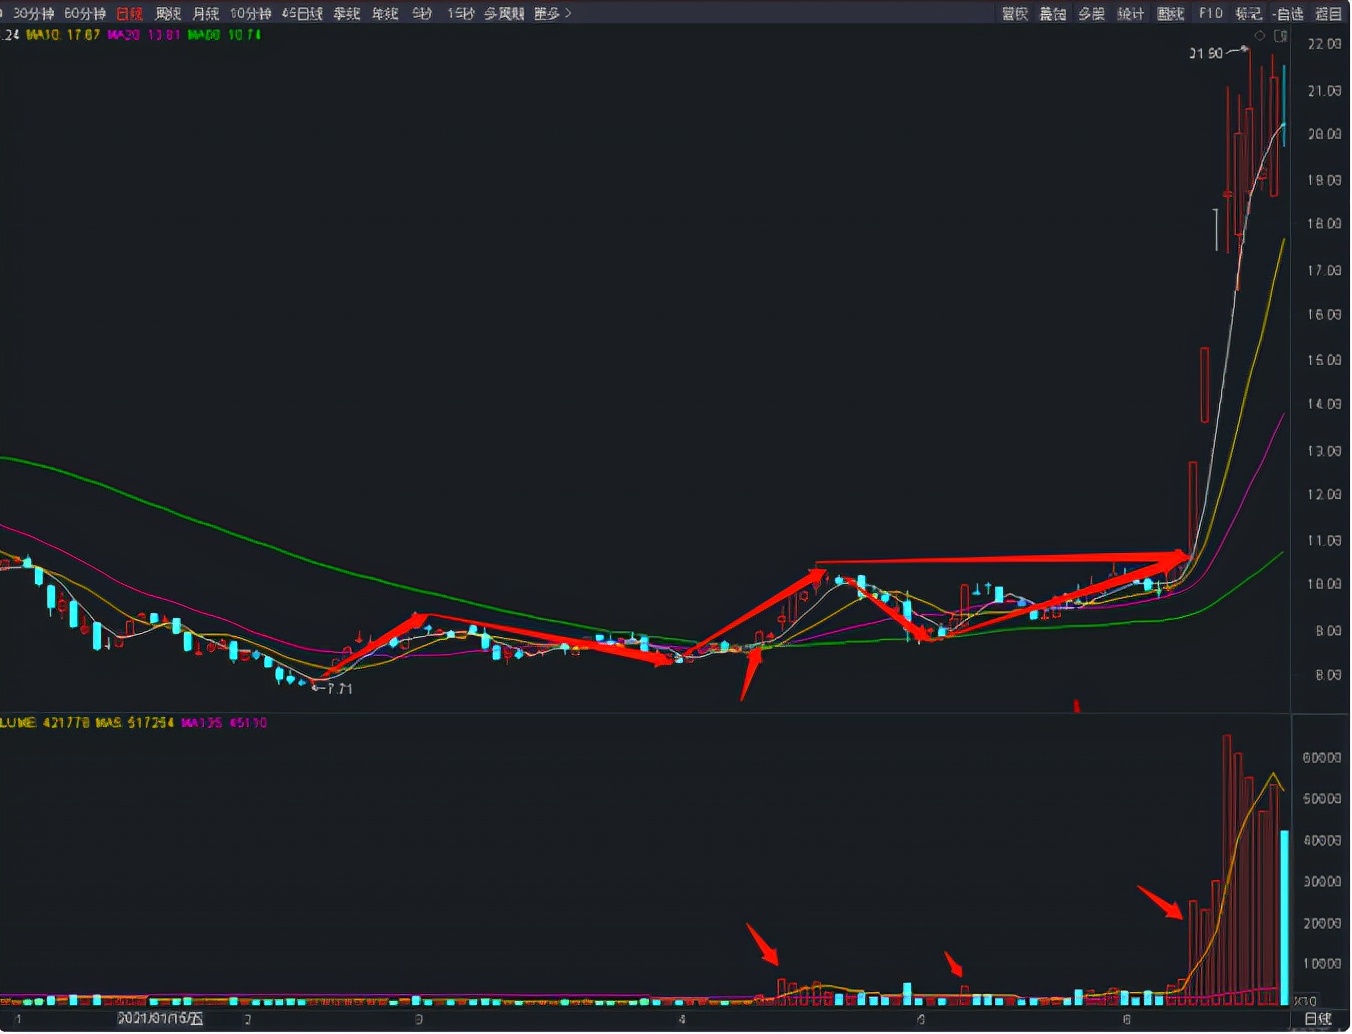The width and height of the screenshot is (1352, 1034).
Task: Switch to the 30分钟 chart period
Action: (33, 13)
